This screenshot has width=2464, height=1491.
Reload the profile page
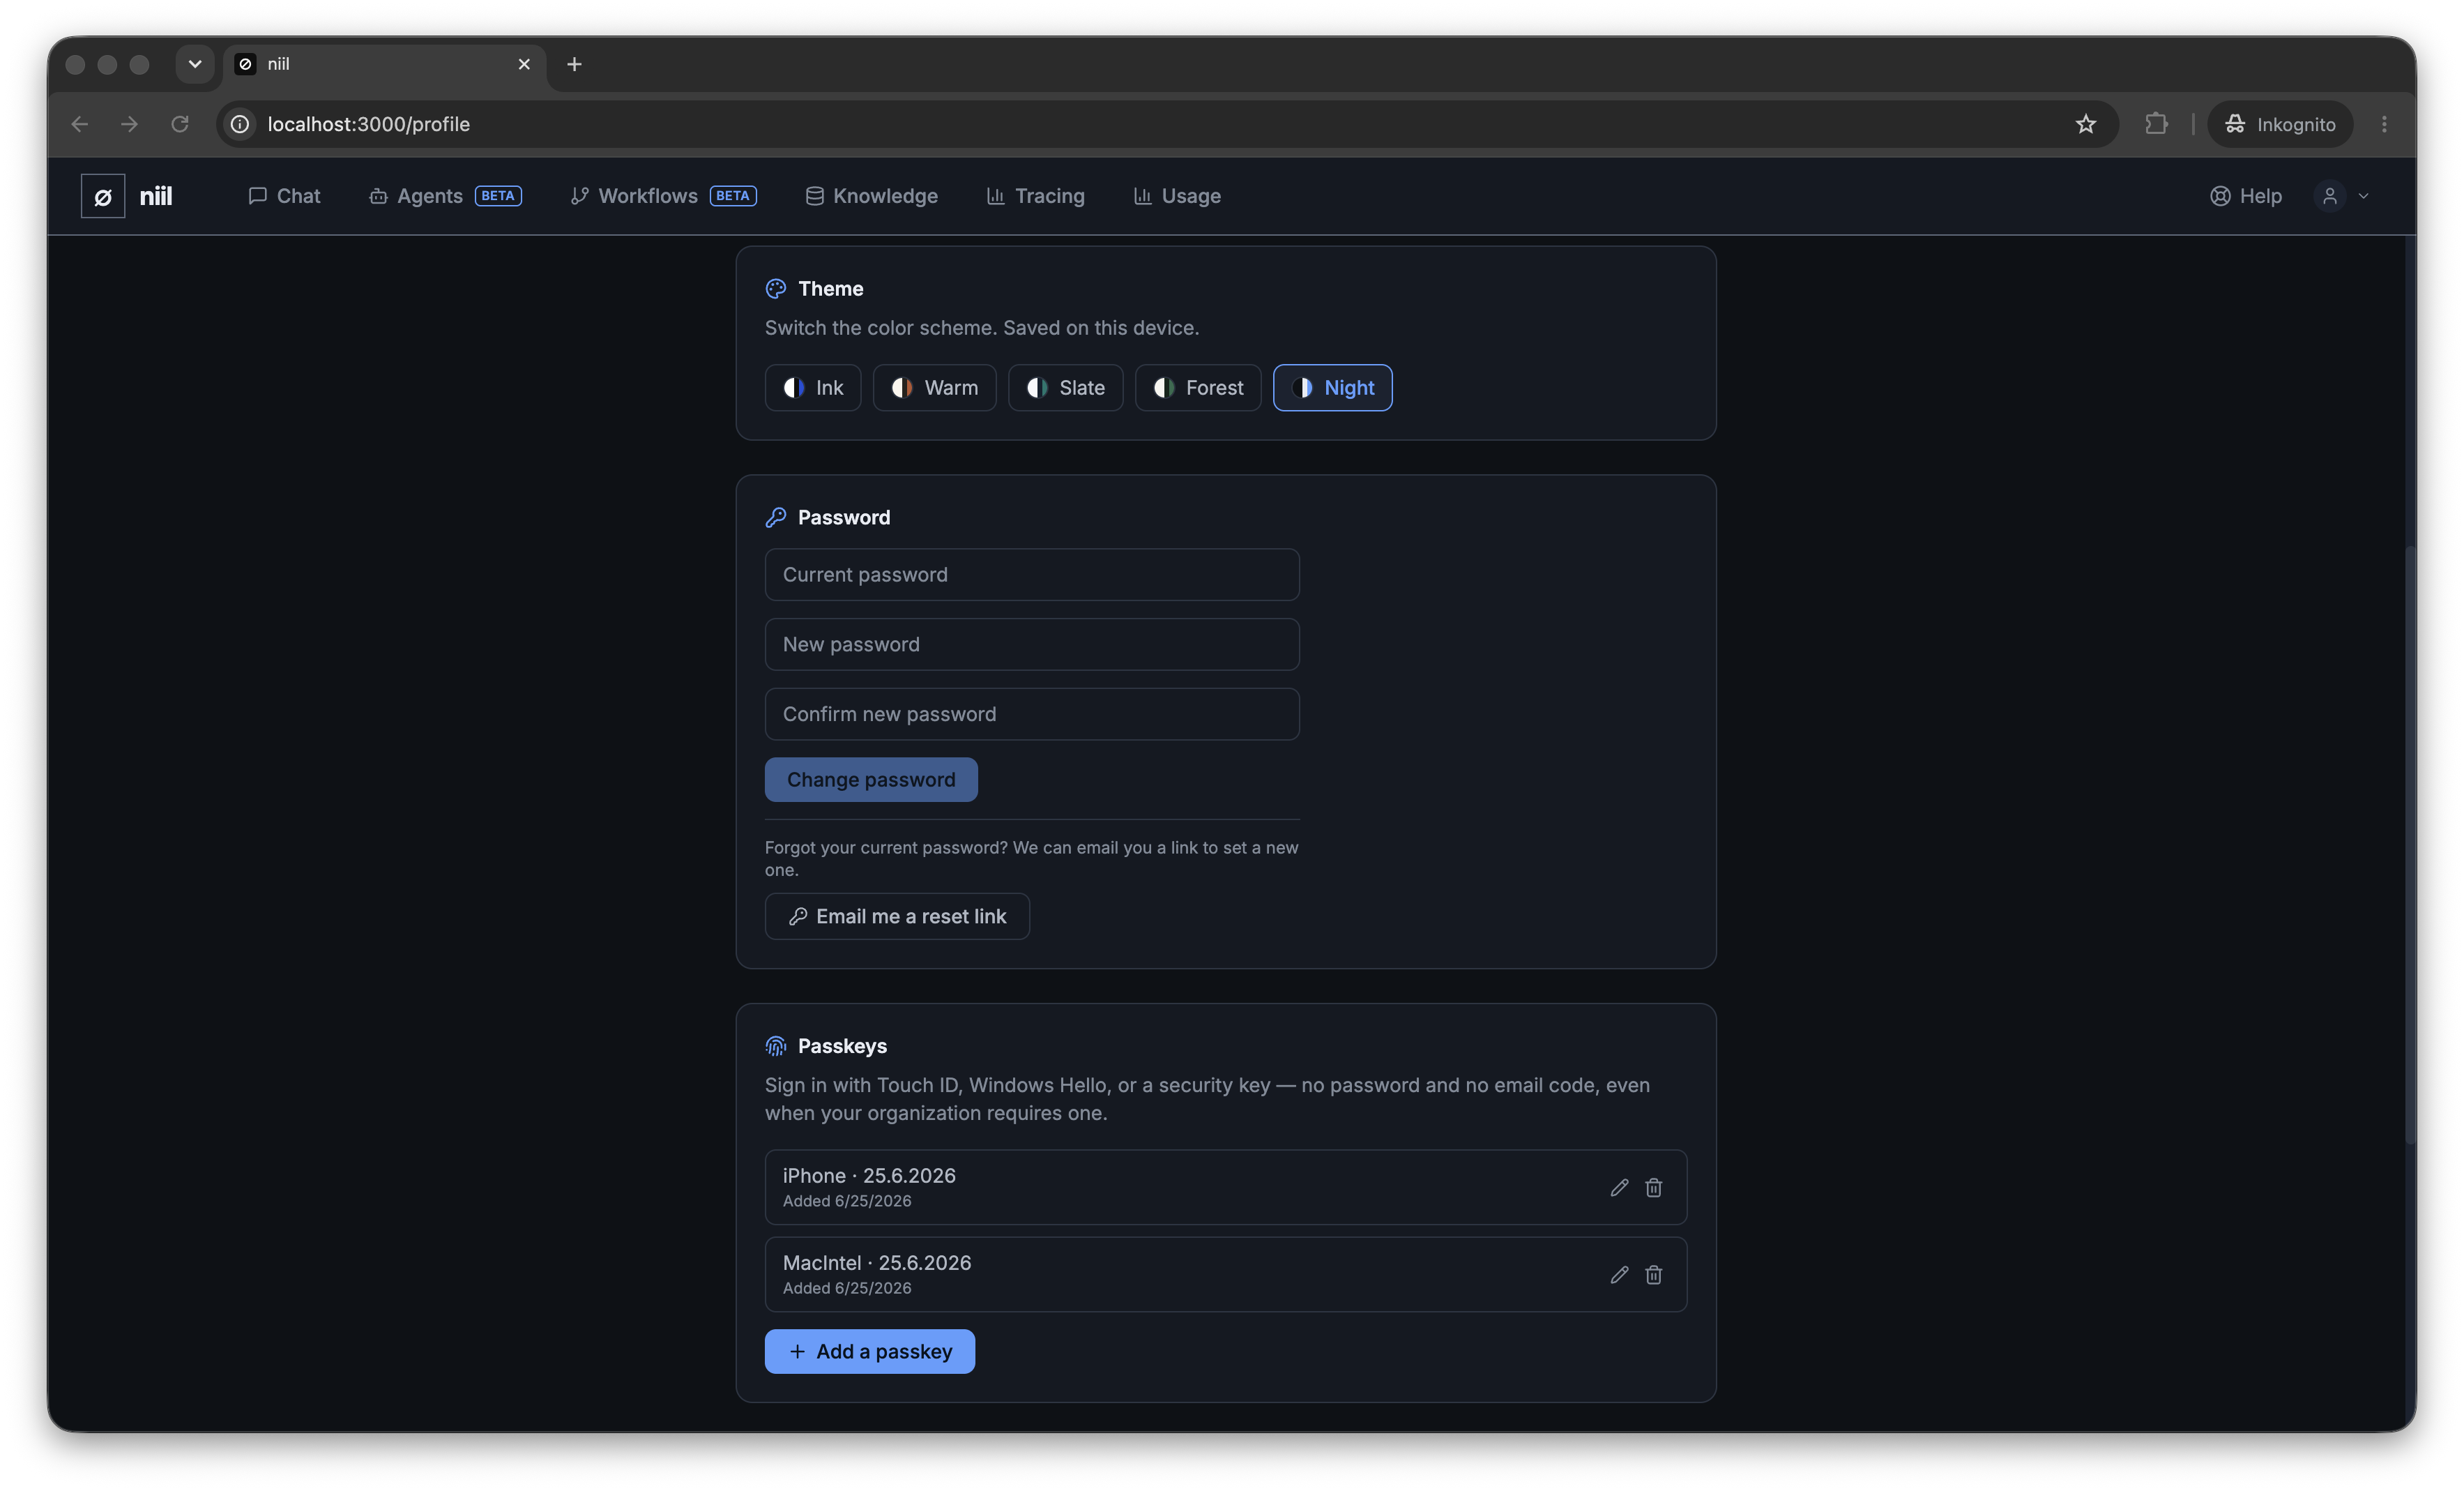click(180, 124)
